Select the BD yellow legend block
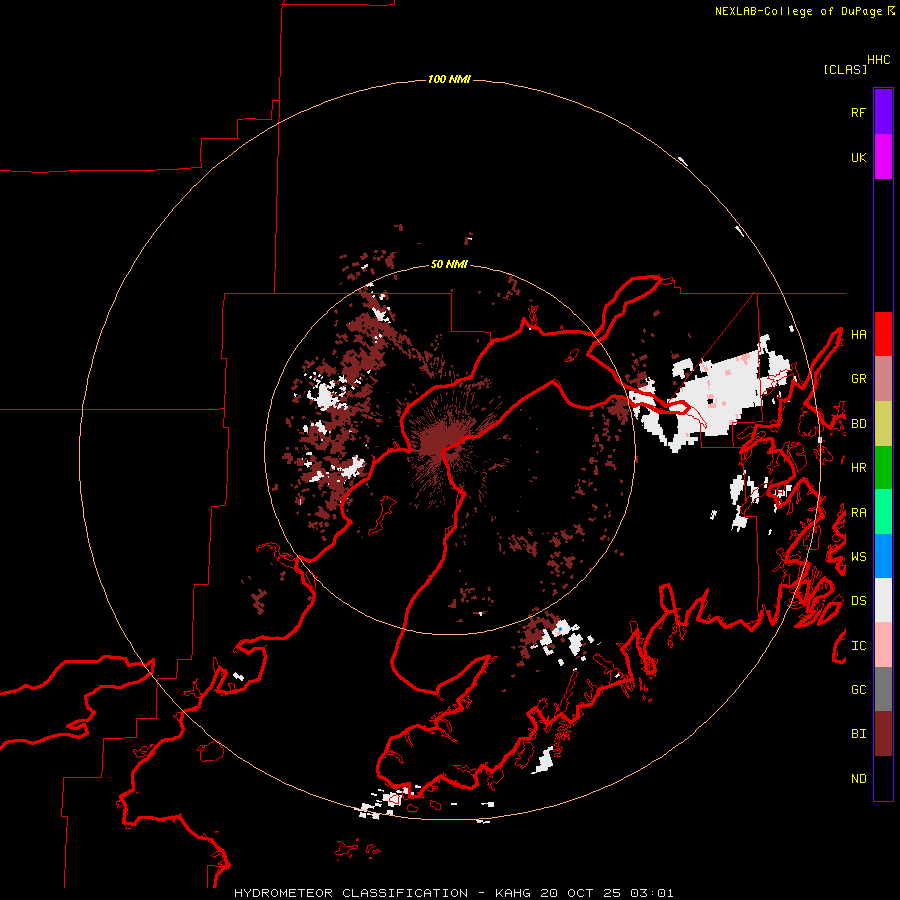 click(x=883, y=423)
